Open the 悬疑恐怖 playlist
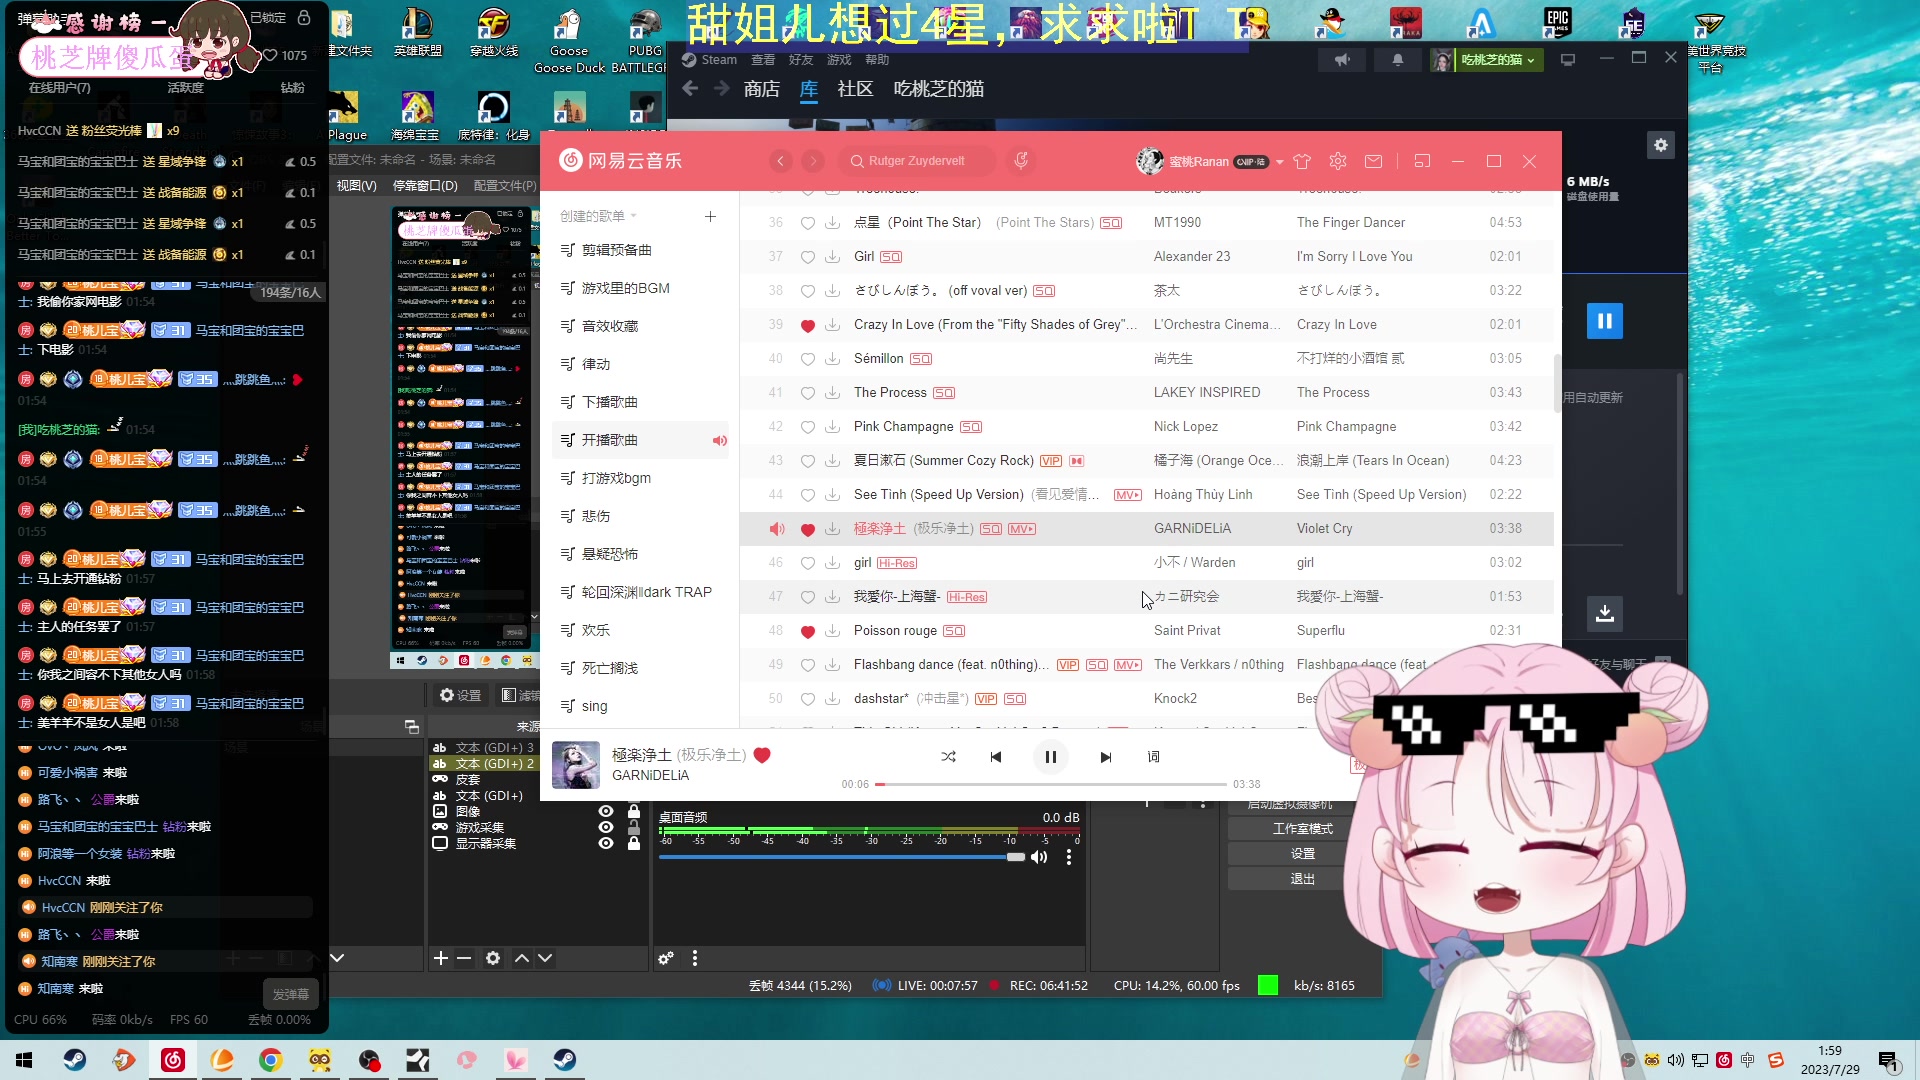This screenshot has width=1920, height=1080. point(640,554)
